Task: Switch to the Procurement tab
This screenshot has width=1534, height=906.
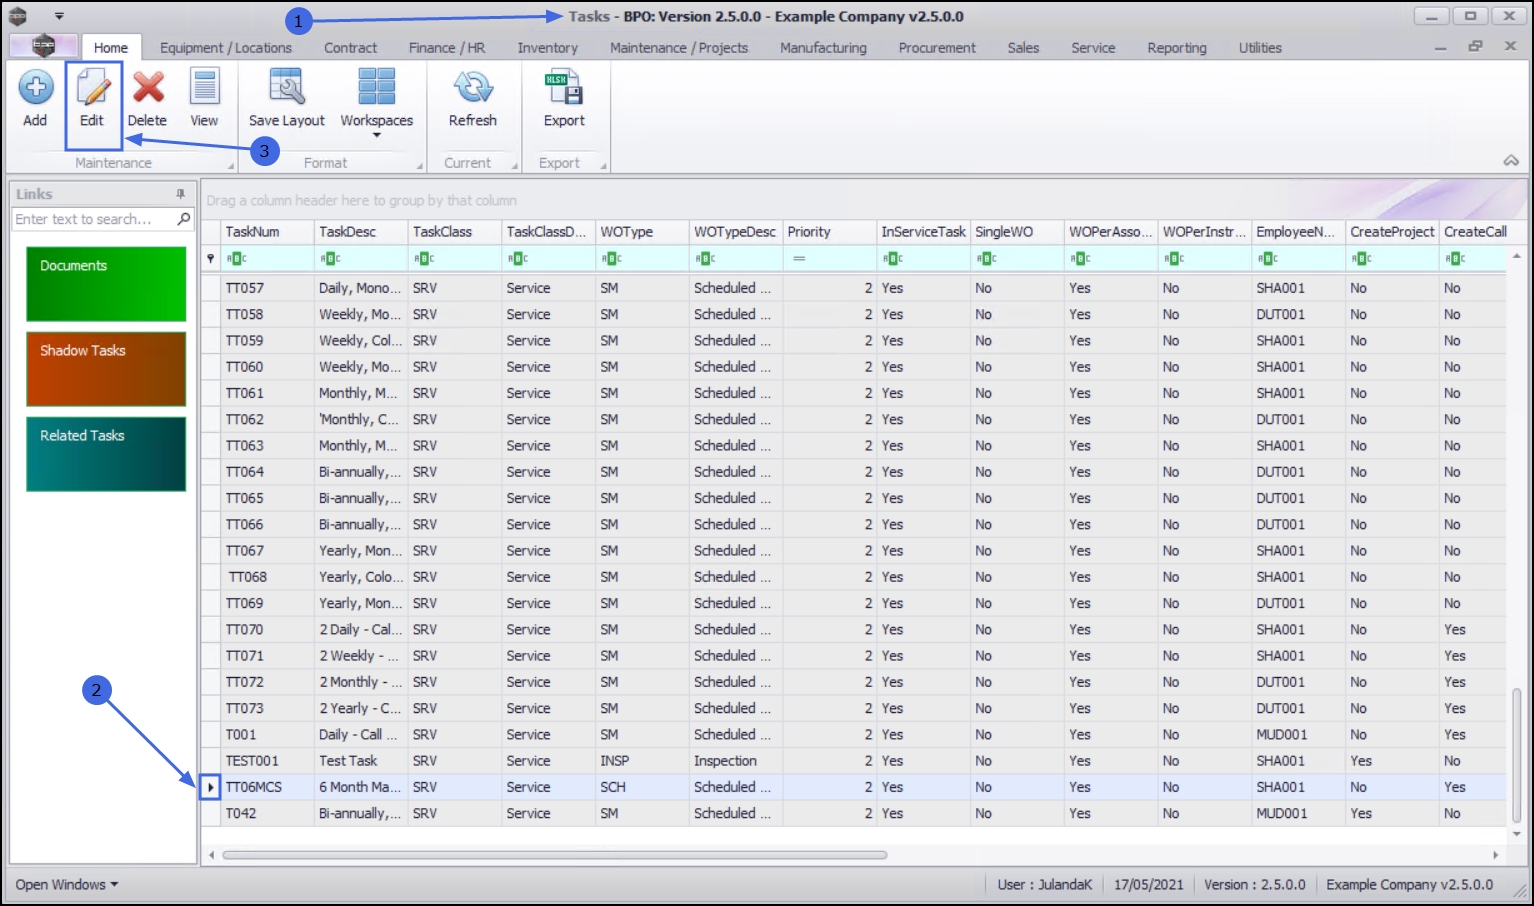Action: tap(936, 48)
